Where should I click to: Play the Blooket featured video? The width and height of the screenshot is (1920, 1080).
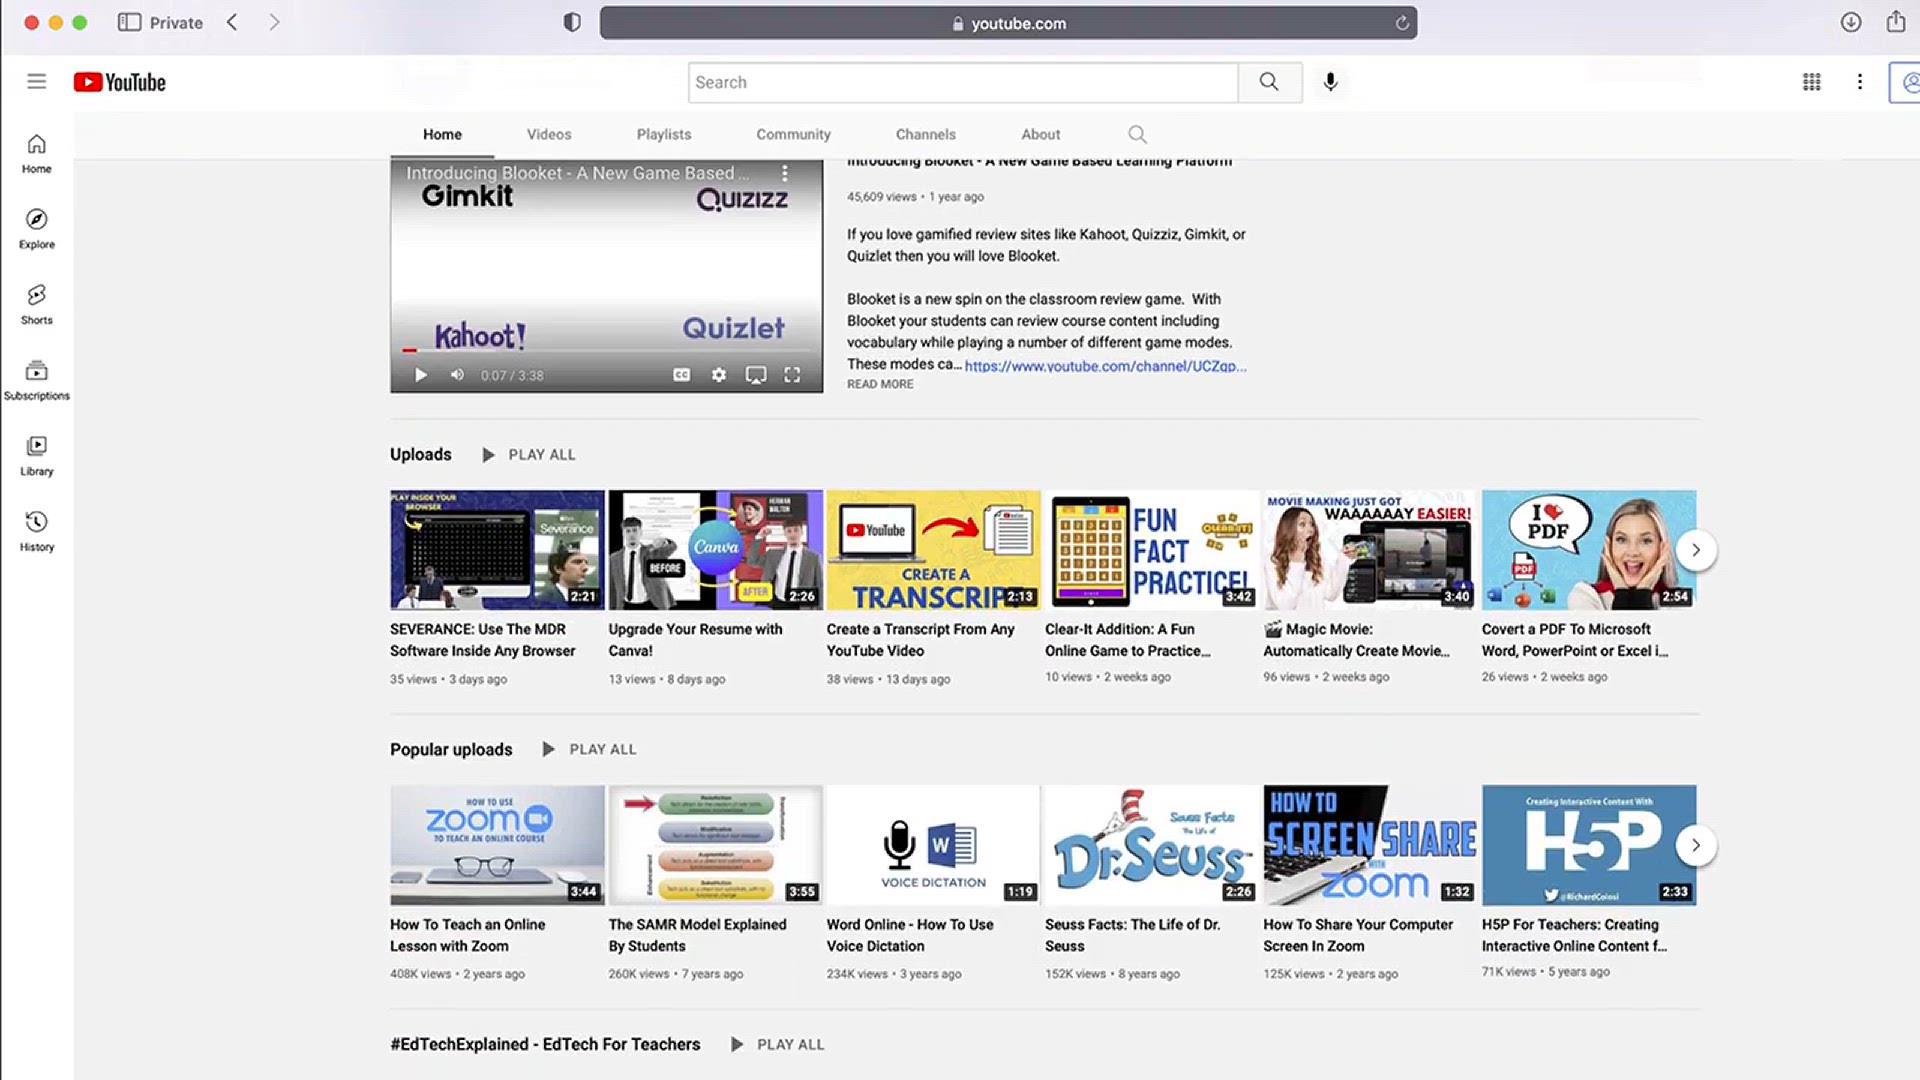[x=421, y=375]
